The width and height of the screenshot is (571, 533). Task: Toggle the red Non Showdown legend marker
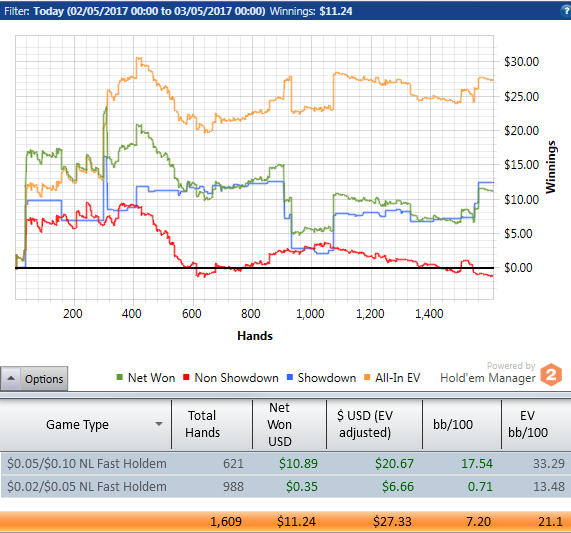click(x=186, y=377)
